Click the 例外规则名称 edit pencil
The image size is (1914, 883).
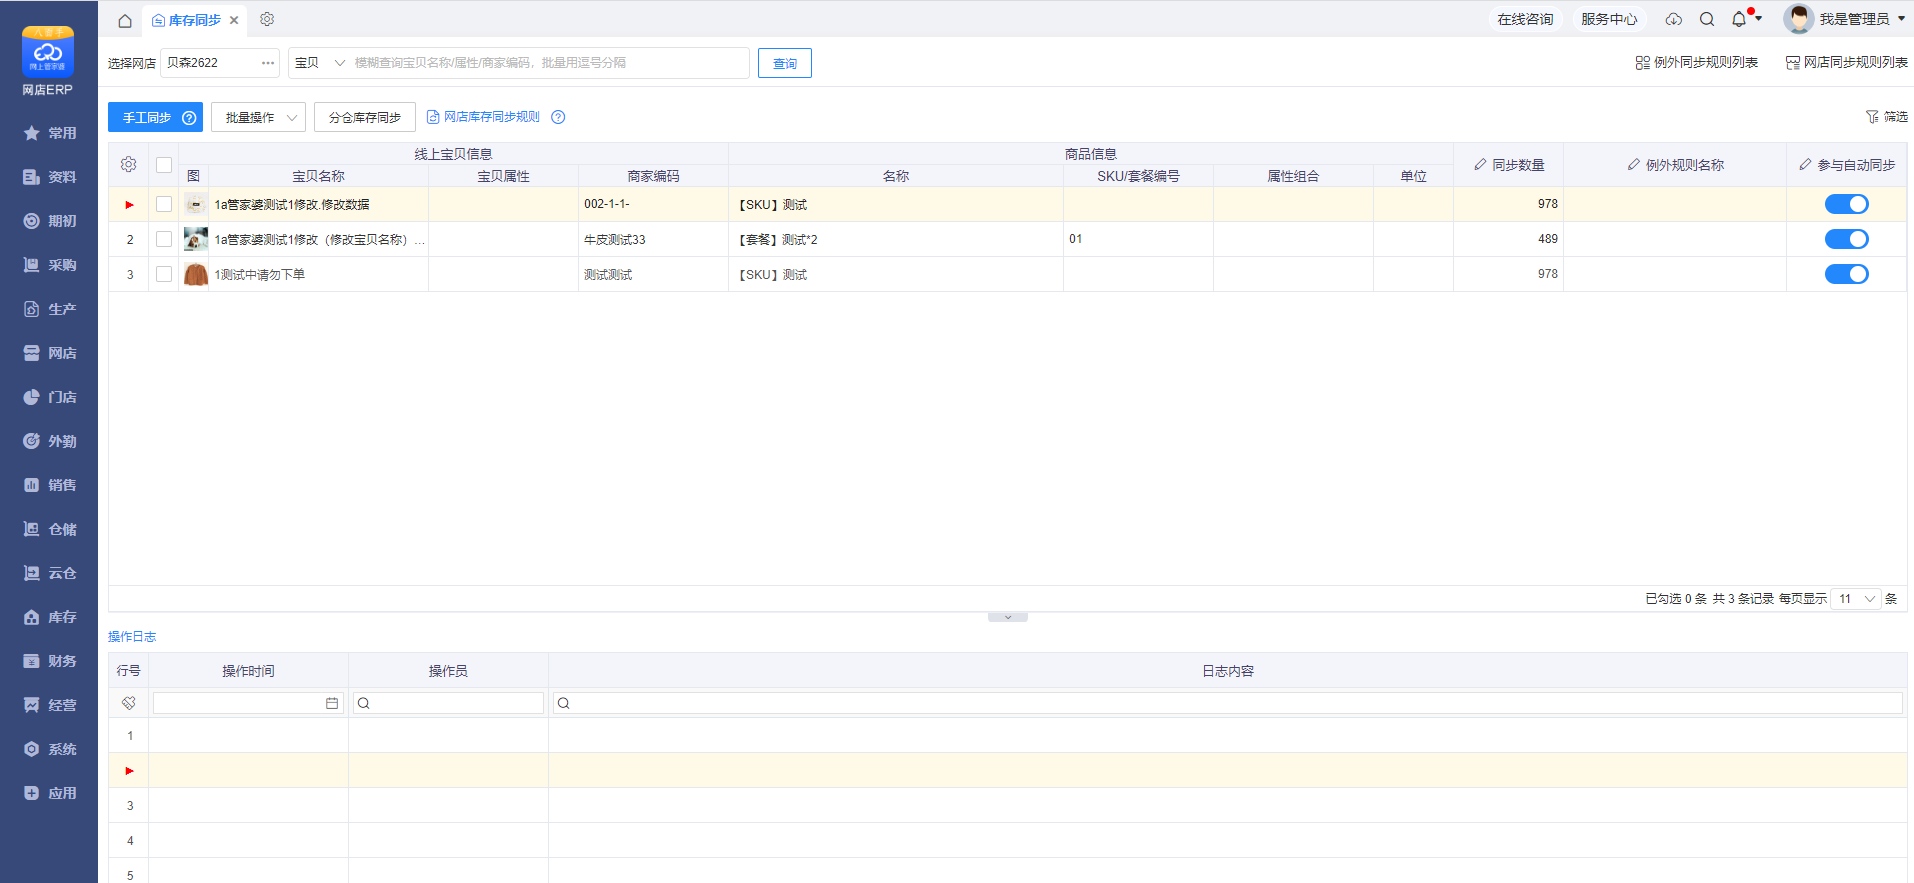pos(1633,164)
